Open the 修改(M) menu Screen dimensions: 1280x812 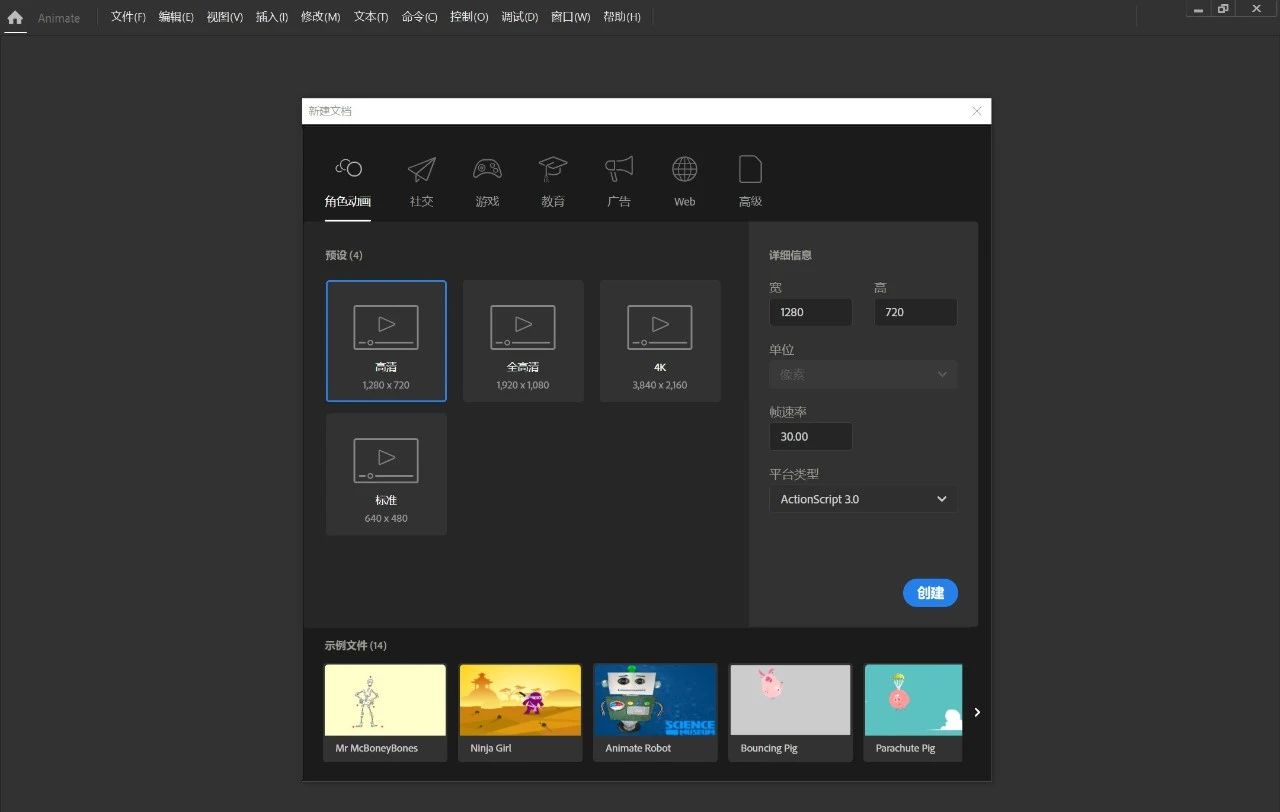pyautogui.click(x=320, y=17)
